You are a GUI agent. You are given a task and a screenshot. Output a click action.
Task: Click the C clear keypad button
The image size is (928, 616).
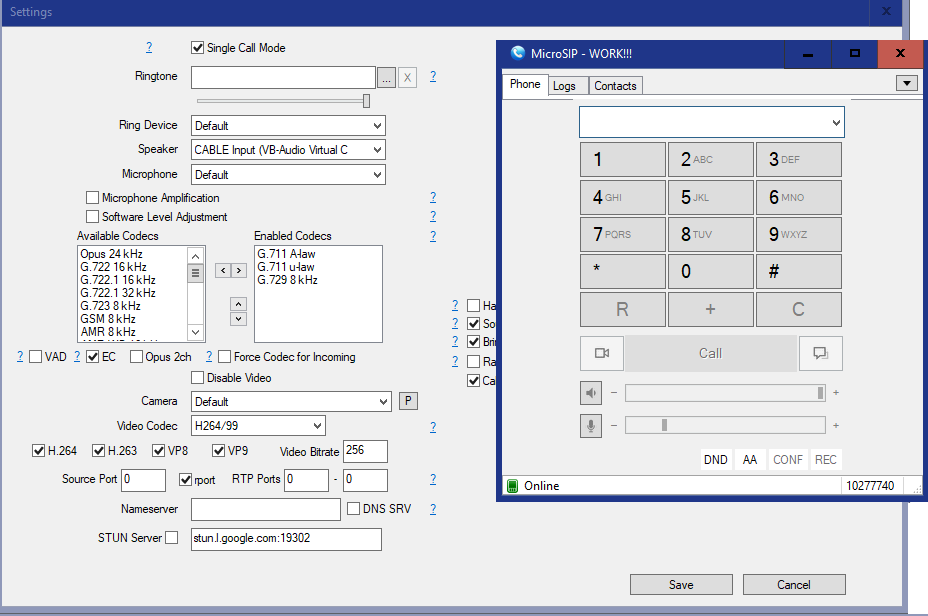(x=799, y=309)
